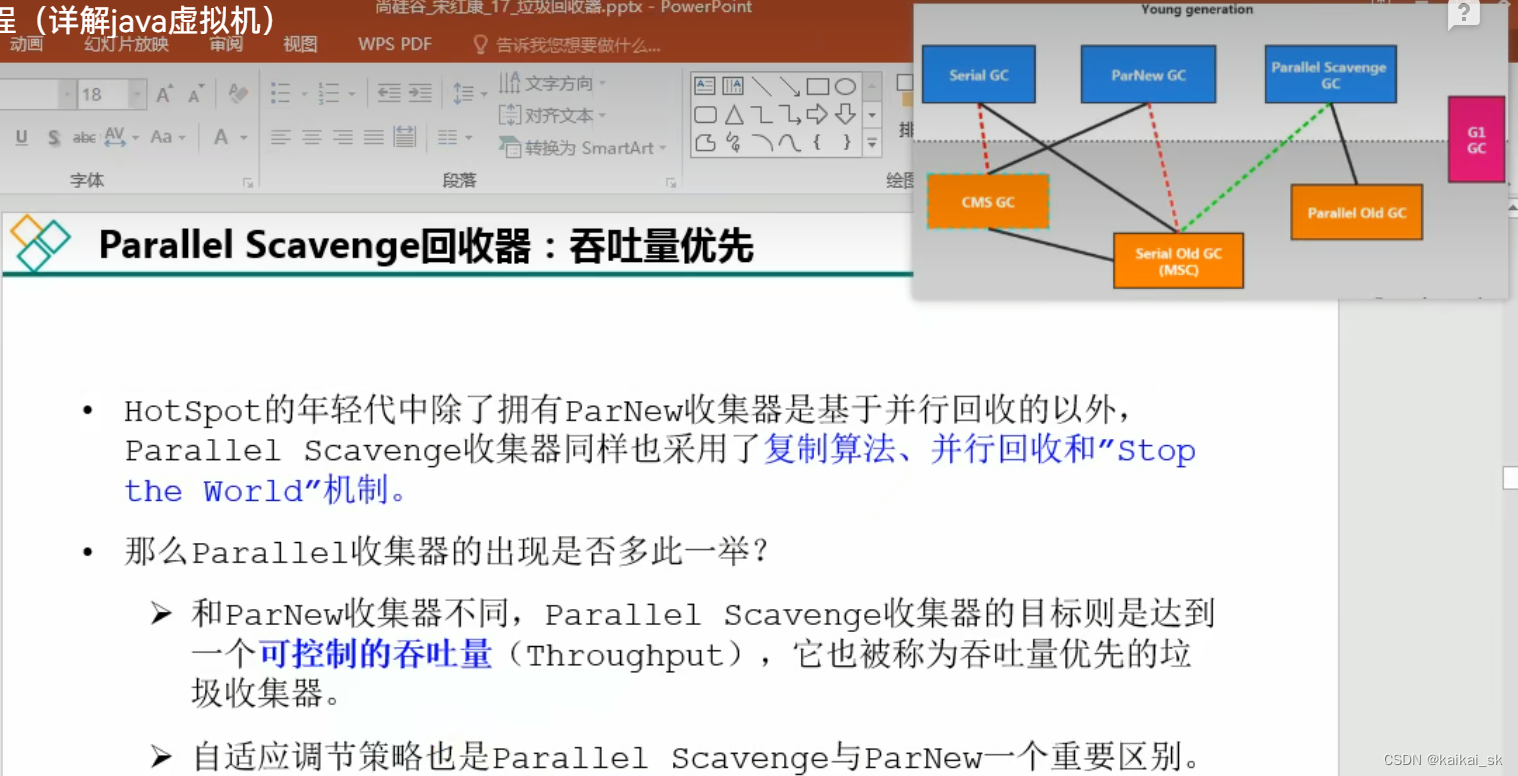Decrease the list indent level
Screen dimensions: 1518x776
pyautogui.click(x=388, y=94)
